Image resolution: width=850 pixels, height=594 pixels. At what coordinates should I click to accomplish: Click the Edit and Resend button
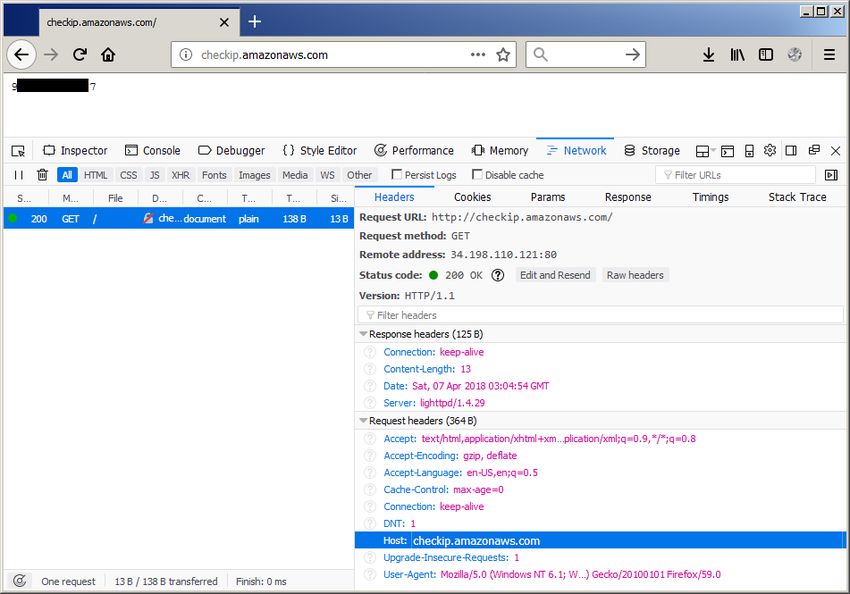tap(555, 275)
